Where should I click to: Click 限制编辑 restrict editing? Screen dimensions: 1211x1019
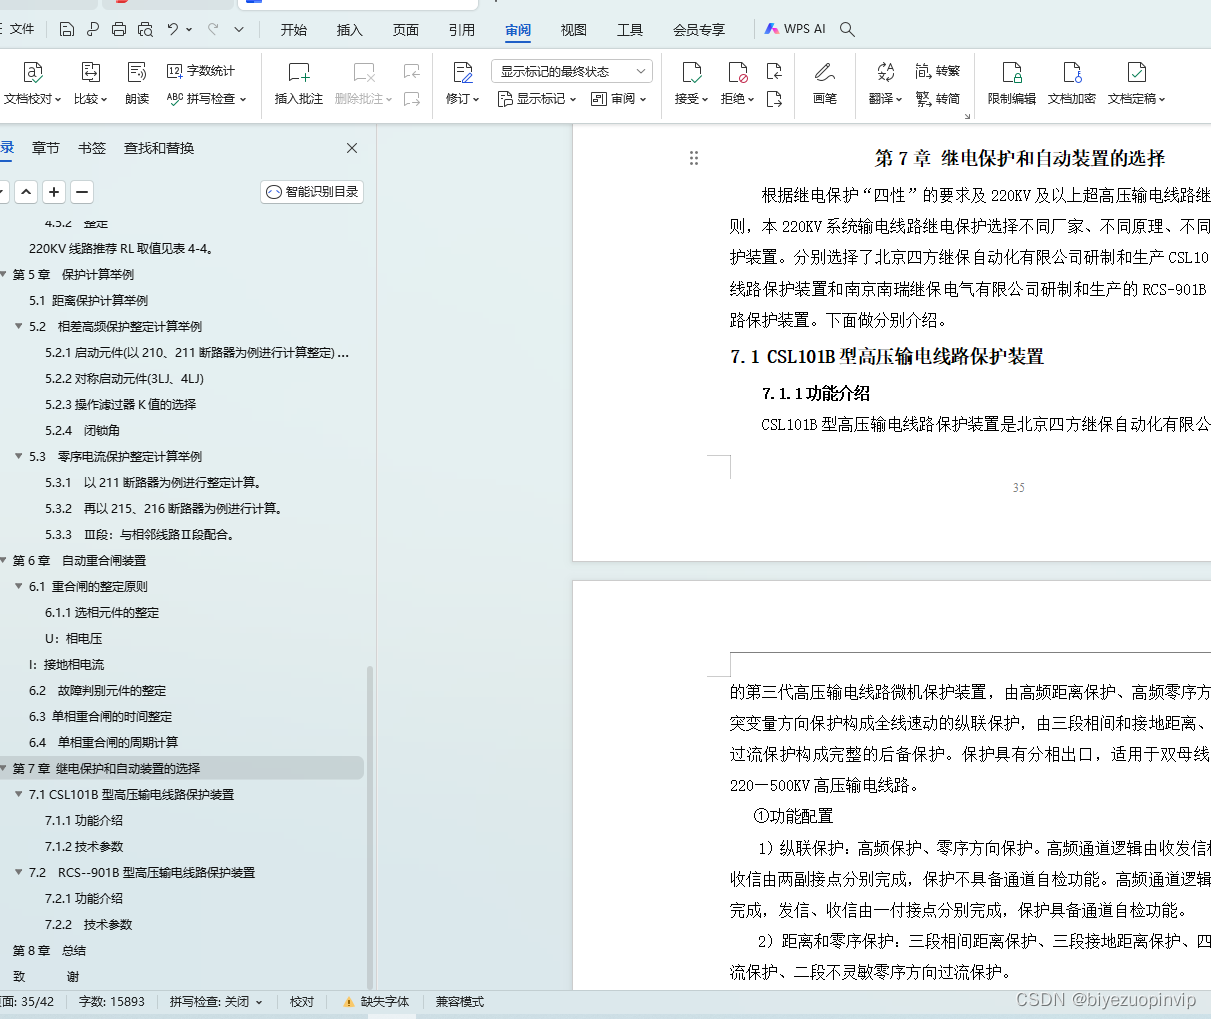(1012, 82)
